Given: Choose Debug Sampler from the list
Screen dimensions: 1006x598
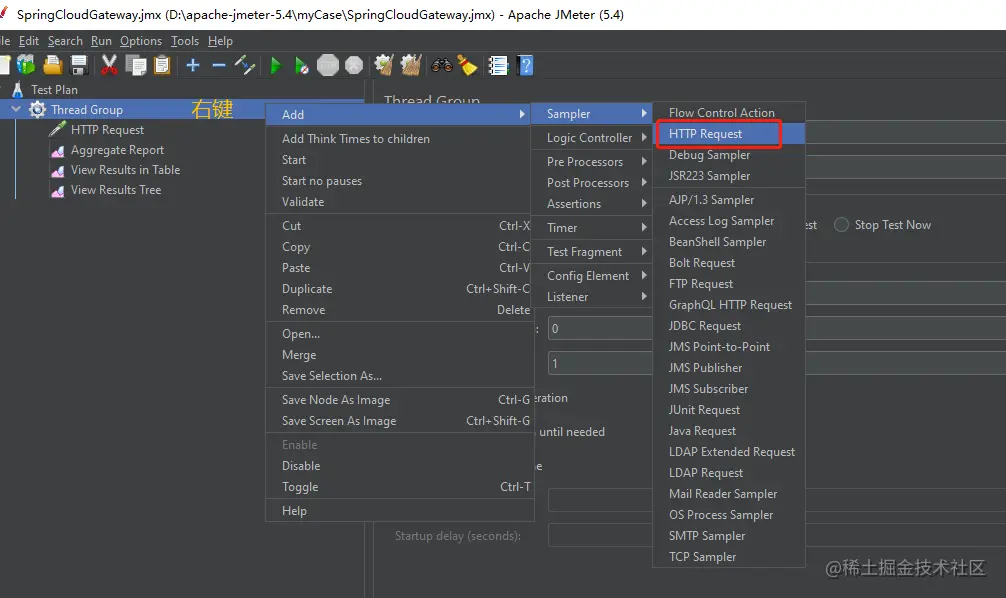Looking at the screenshot, I should [x=729, y=155].
